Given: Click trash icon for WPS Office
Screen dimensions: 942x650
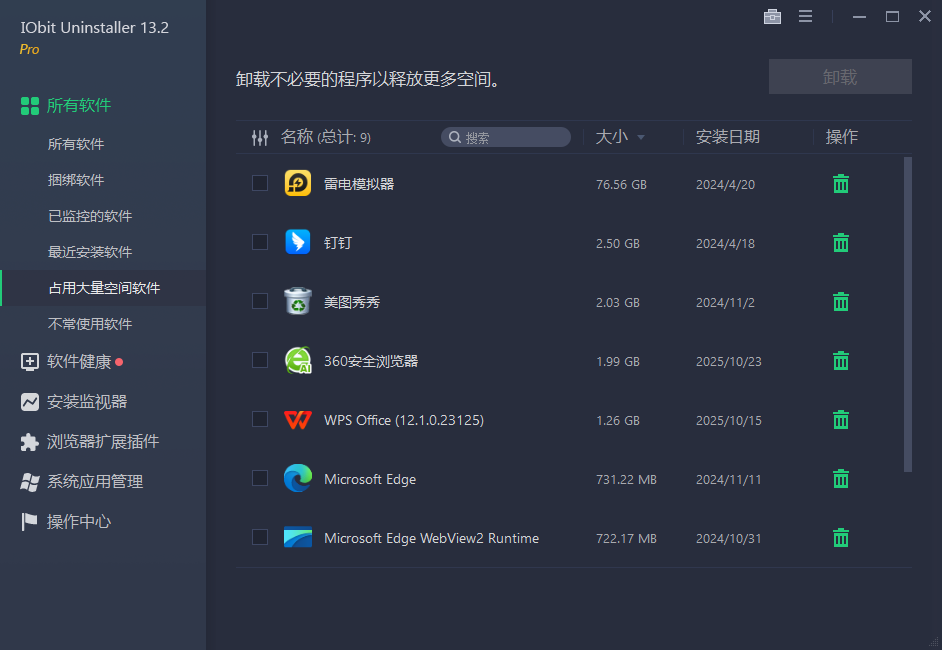Looking at the screenshot, I should point(840,419).
